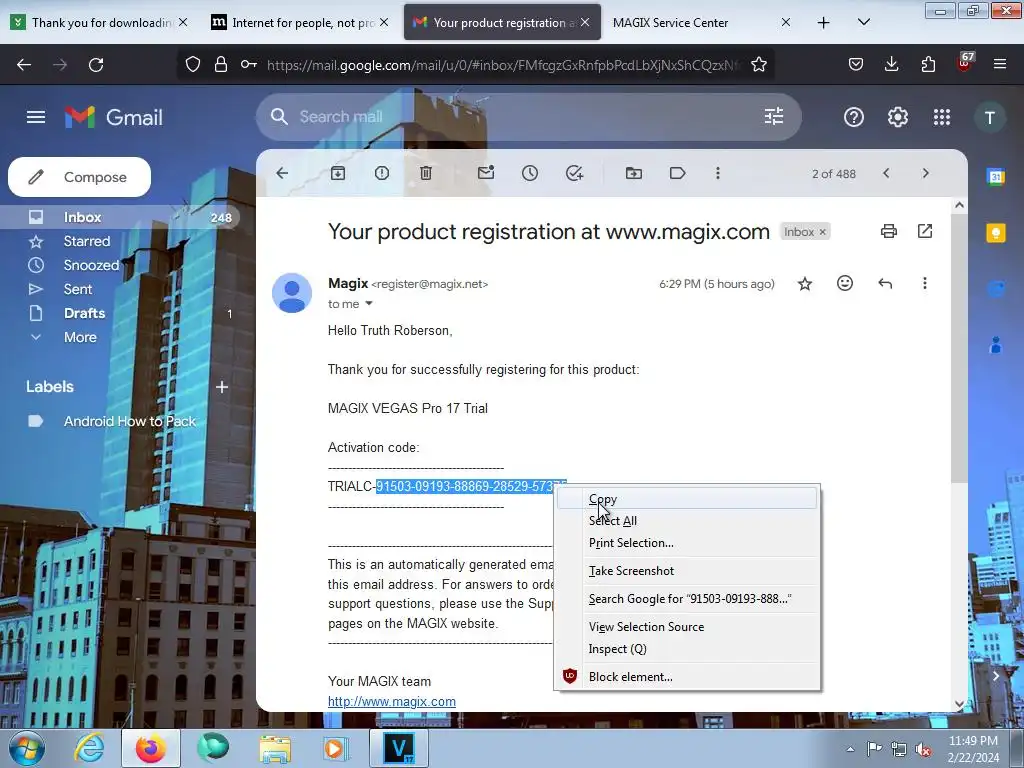Open VEGAS Pro 17 taskbar icon
Image resolution: width=1024 pixels, height=768 pixels.
(398, 748)
